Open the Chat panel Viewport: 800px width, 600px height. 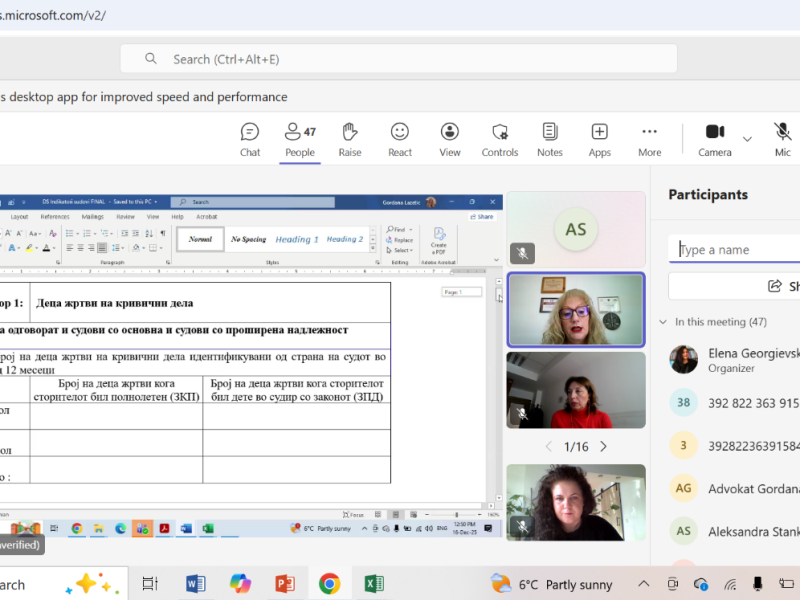point(250,139)
